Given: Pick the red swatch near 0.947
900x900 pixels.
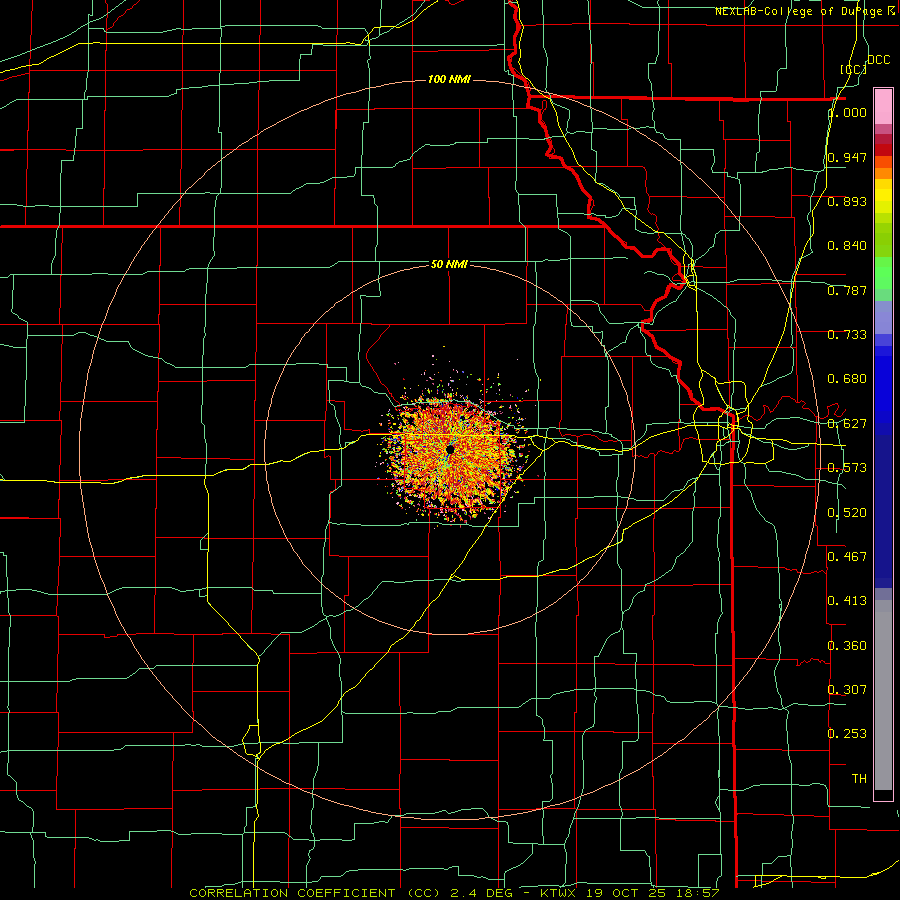Looking at the screenshot, I should click(883, 149).
